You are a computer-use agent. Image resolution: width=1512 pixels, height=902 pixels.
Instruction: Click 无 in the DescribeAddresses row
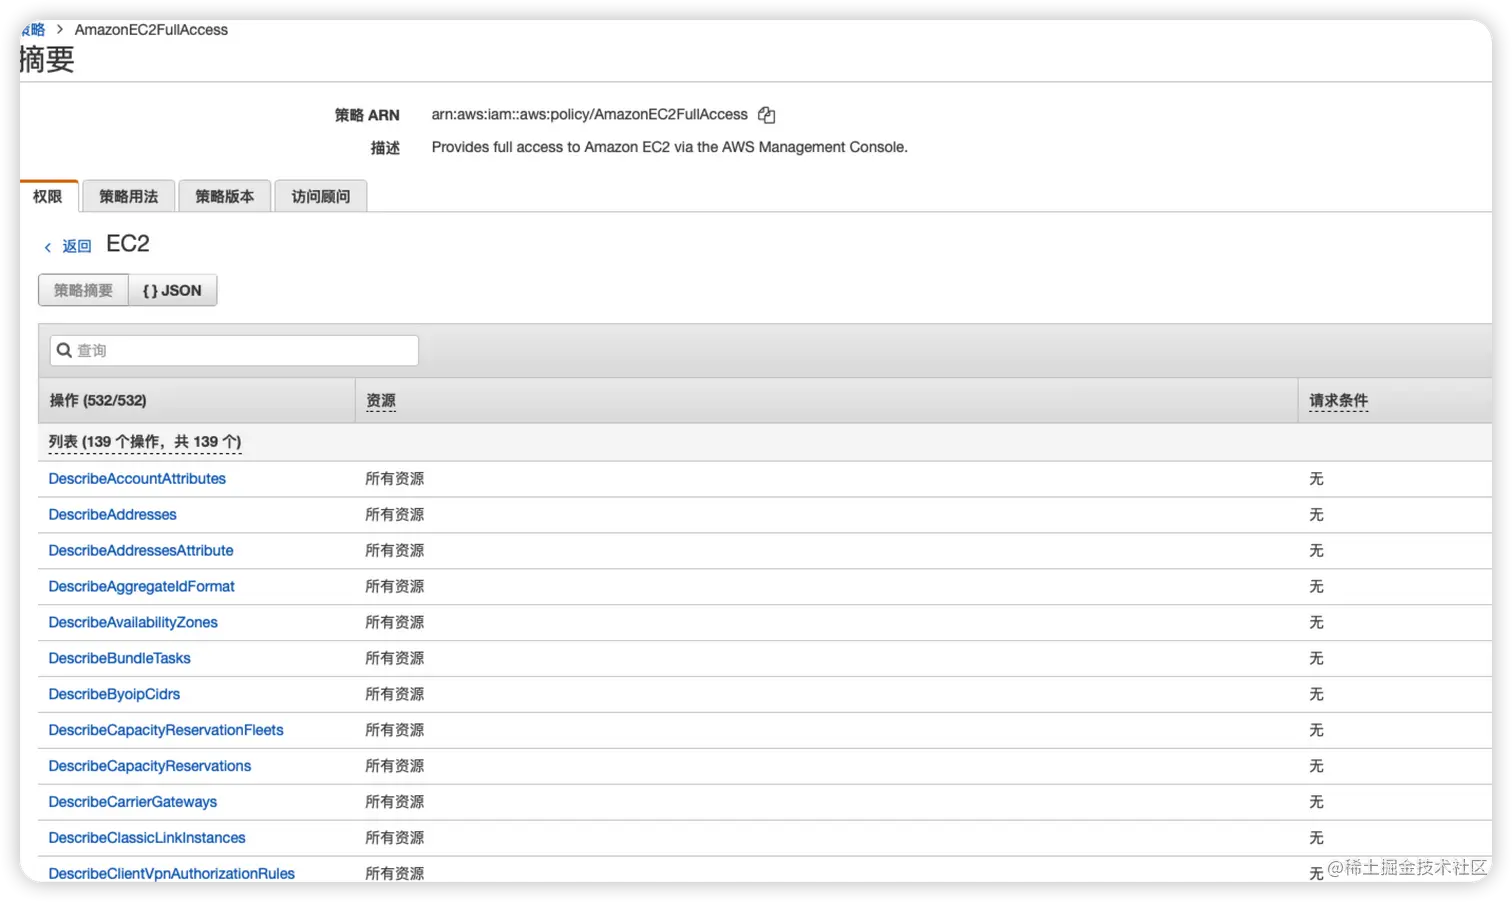click(1317, 515)
